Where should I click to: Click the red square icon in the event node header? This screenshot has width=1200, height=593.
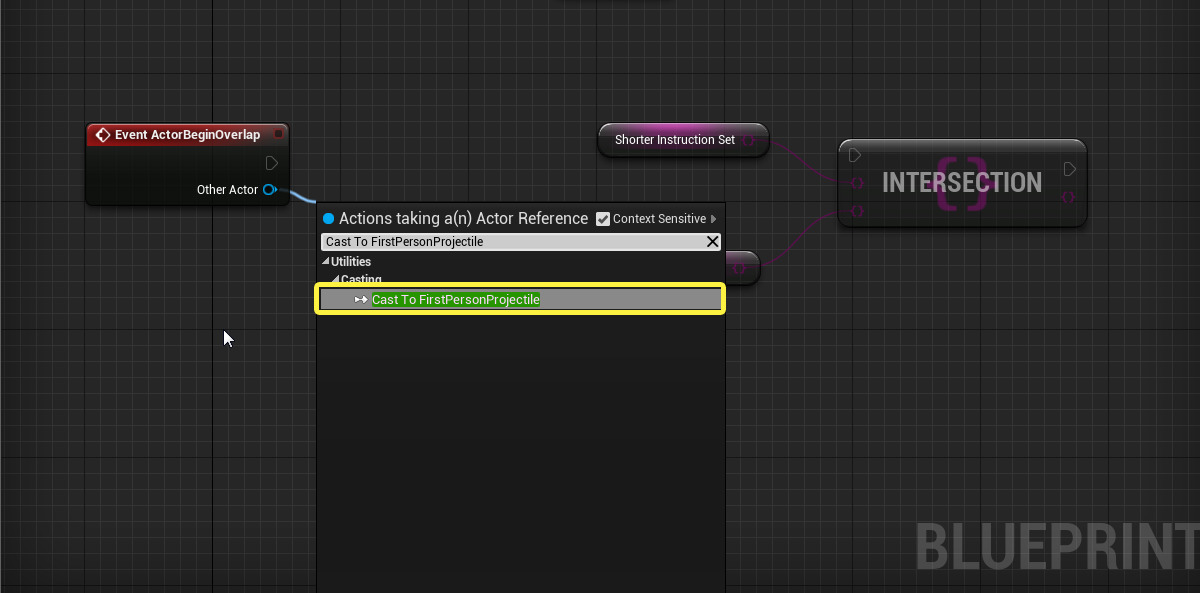click(277, 133)
